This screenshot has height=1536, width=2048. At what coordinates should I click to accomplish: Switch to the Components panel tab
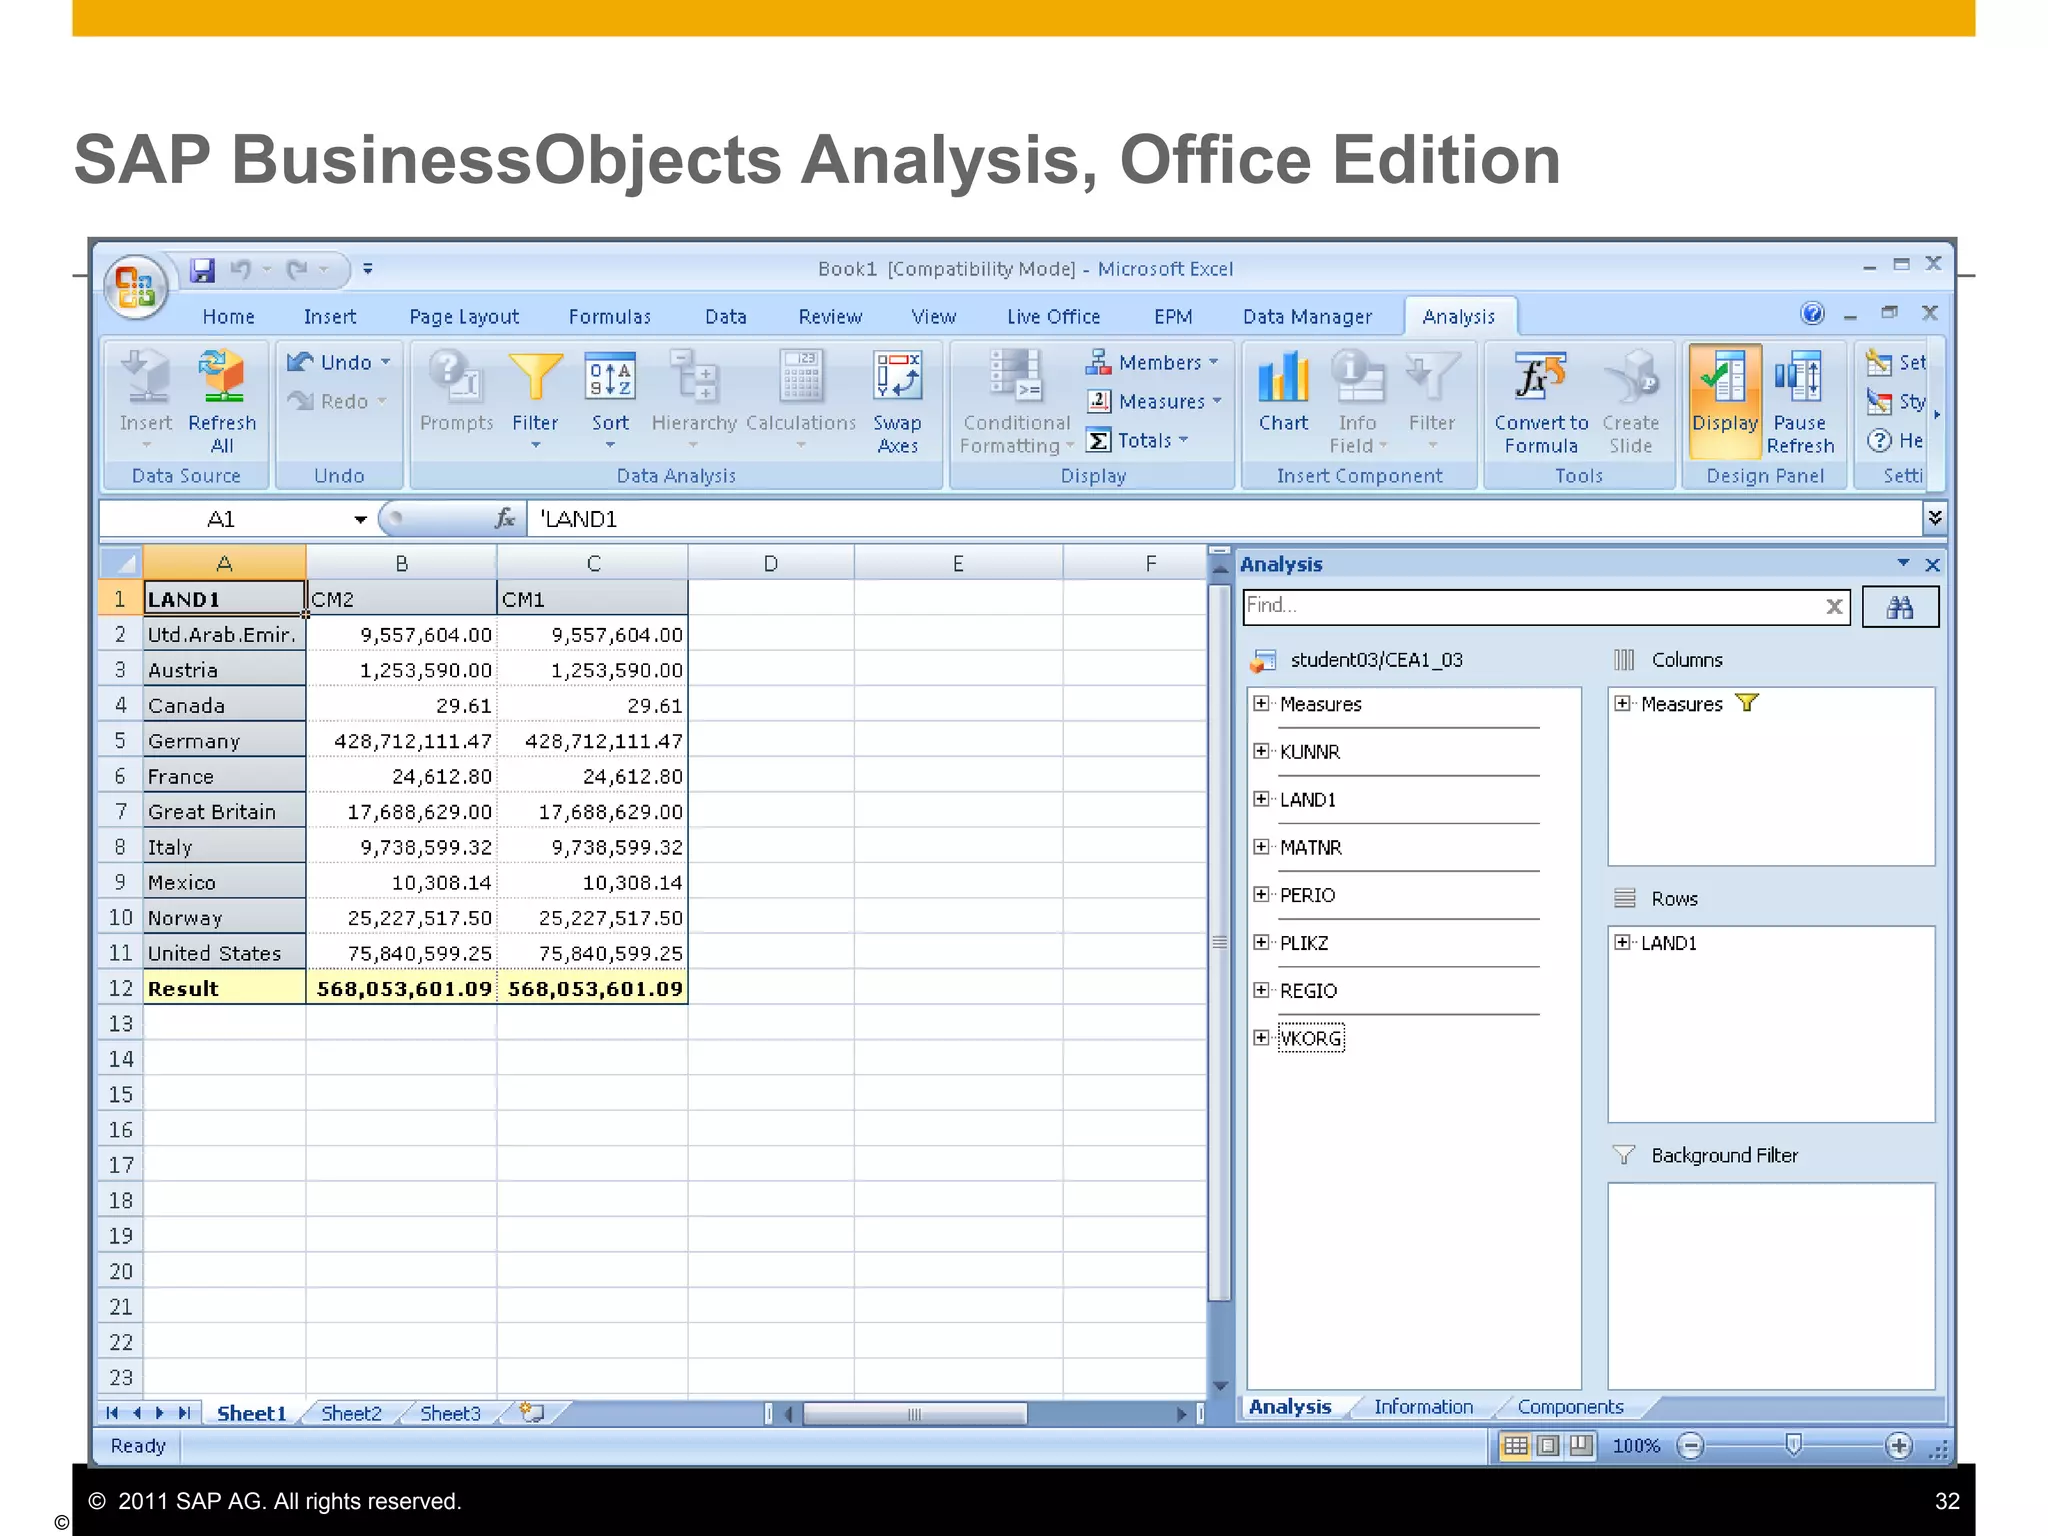[1570, 1407]
